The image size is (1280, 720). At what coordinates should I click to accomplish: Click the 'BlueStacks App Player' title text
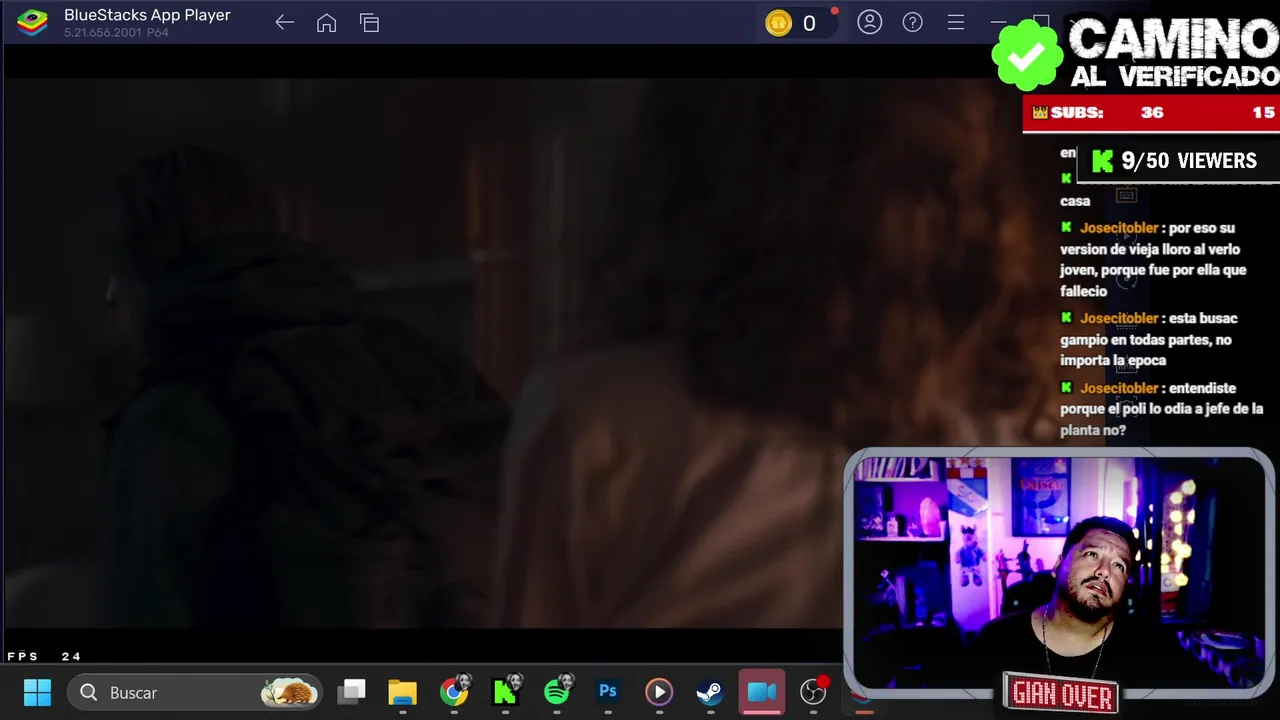pos(147,15)
